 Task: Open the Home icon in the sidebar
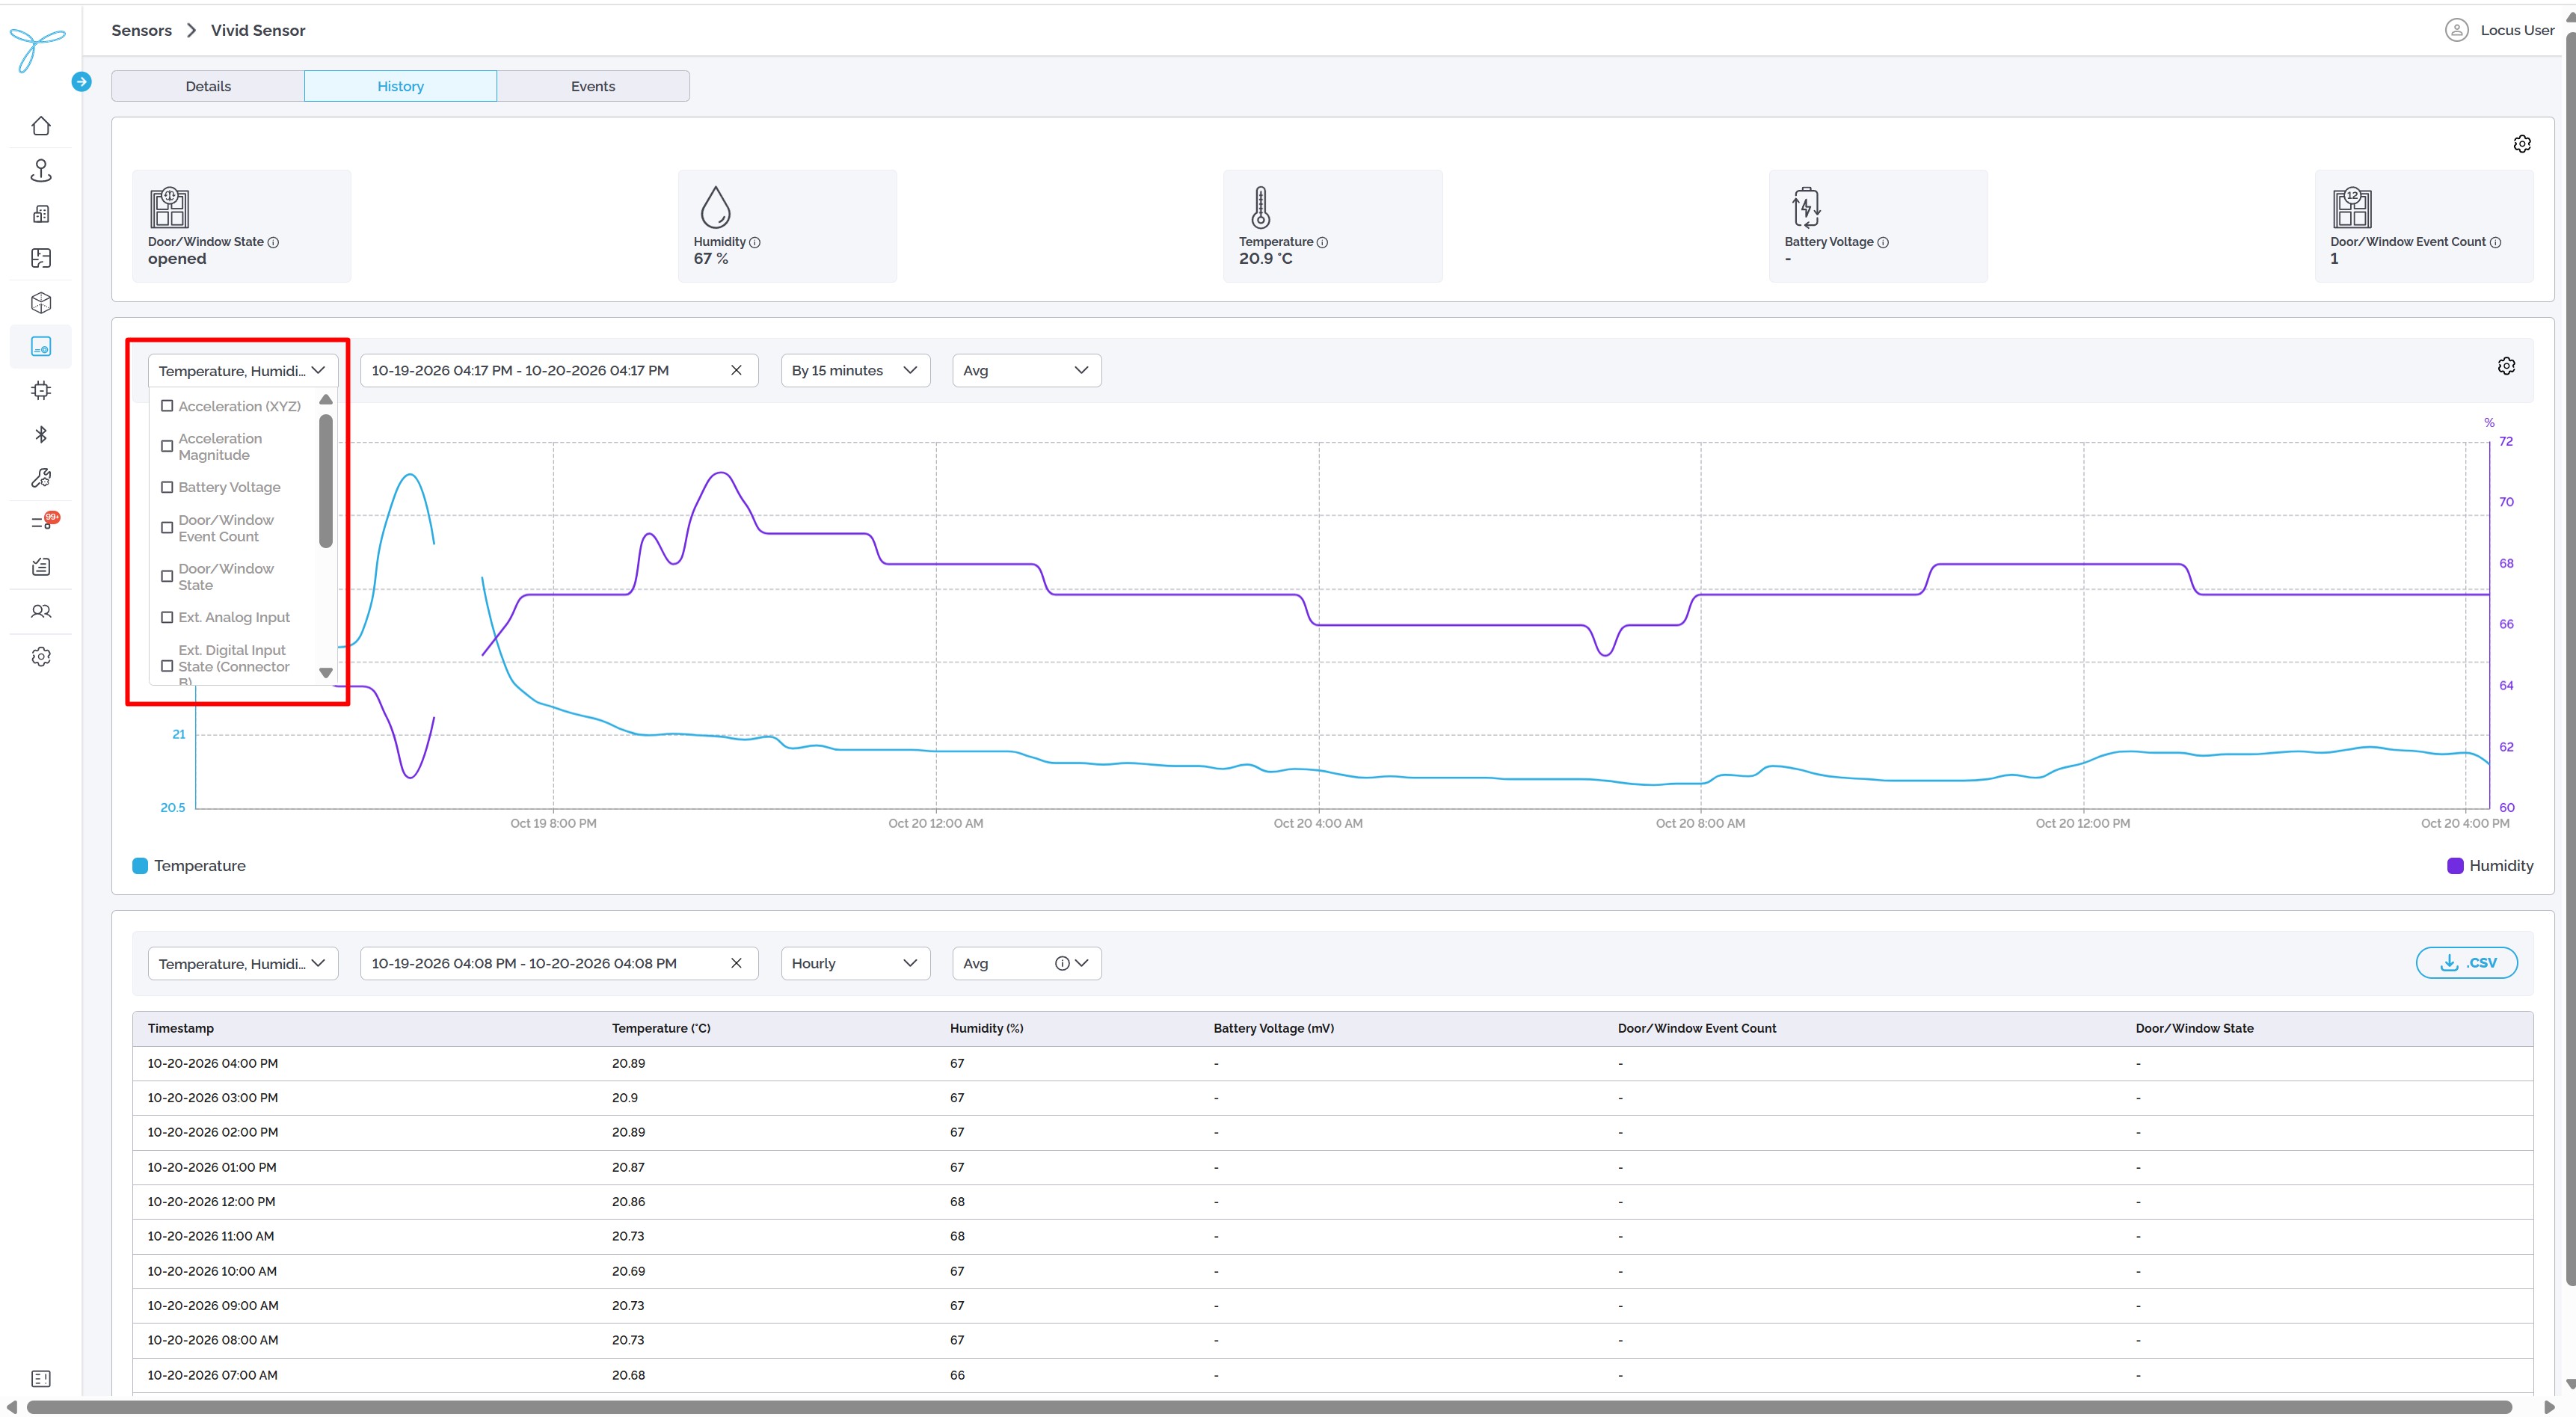pos(41,126)
